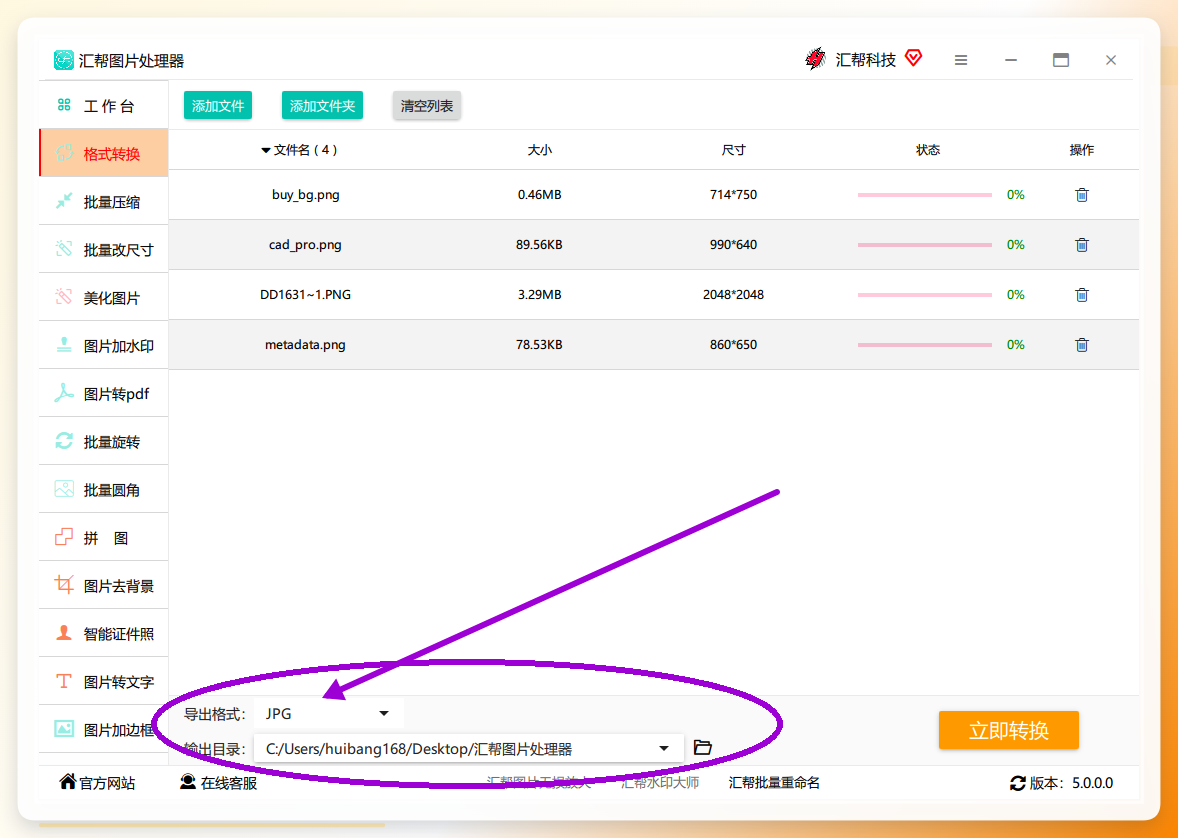Click the 拼图 label text
The width and height of the screenshot is (1178, 838).
106,538
